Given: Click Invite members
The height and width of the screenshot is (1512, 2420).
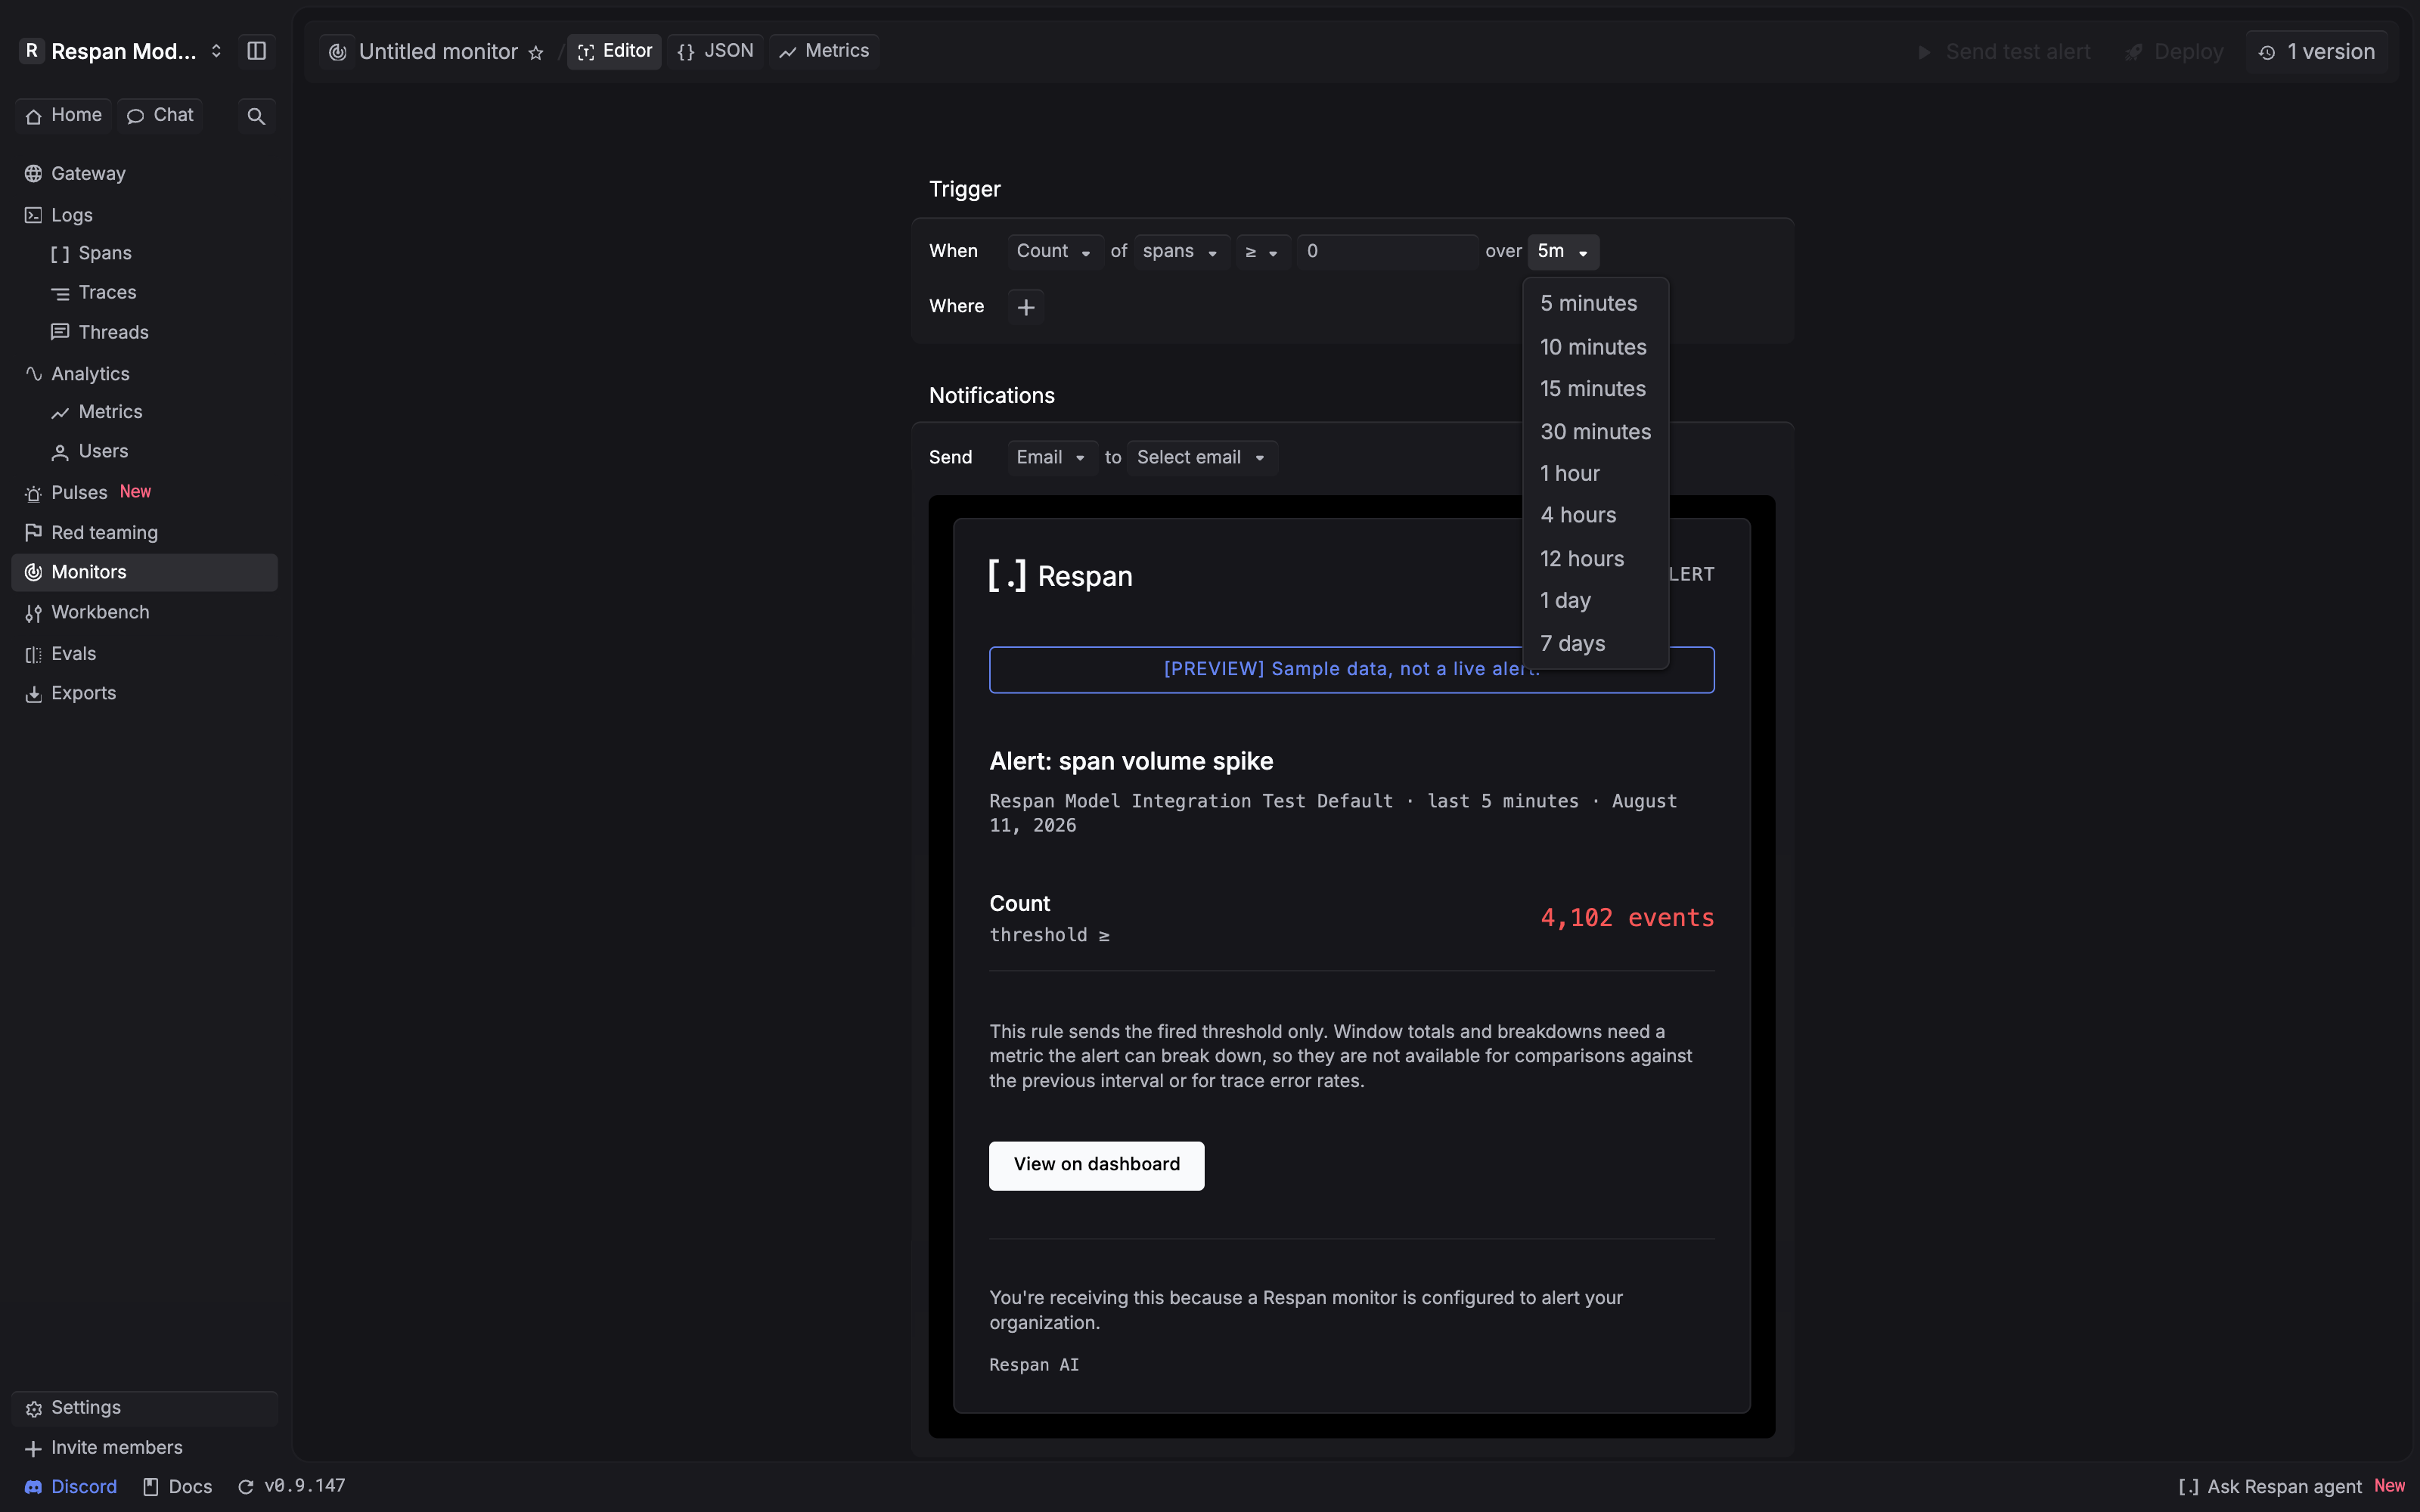Looking at the screenshot, I should [x=144, y=1448].
